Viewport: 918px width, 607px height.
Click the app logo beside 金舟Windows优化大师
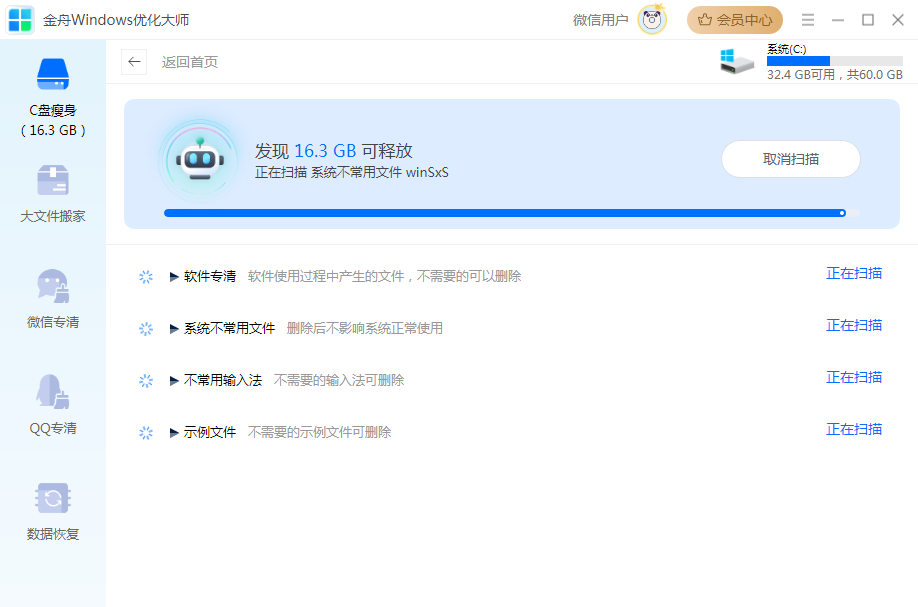[20, 19]
